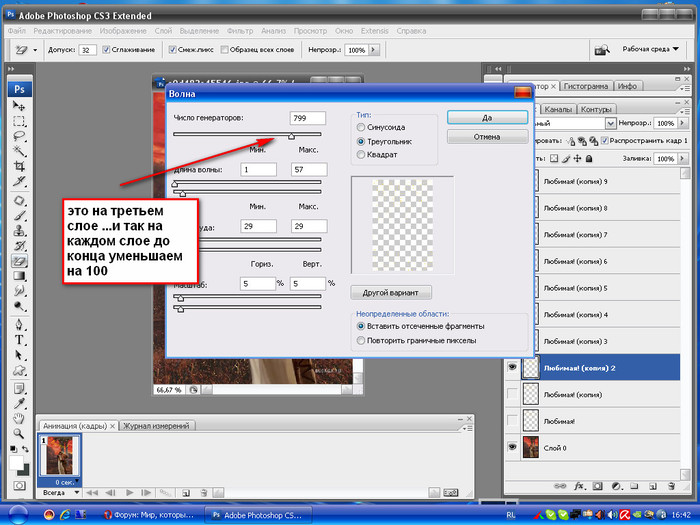
Task: Enable Образец всех слоев checkbox
Action: coord(225,50)
